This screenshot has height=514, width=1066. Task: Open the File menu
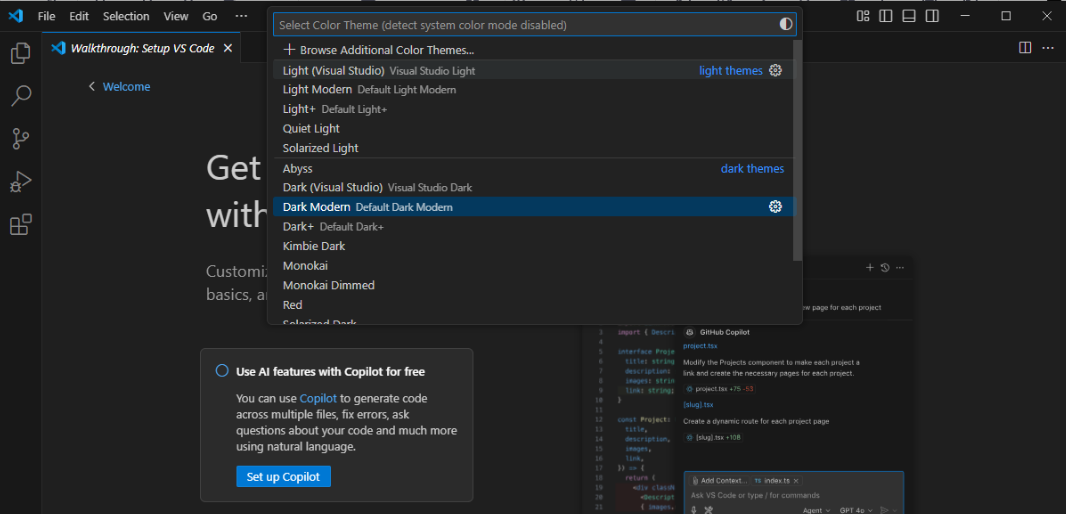pyautogui.click(x=46, y=16)
